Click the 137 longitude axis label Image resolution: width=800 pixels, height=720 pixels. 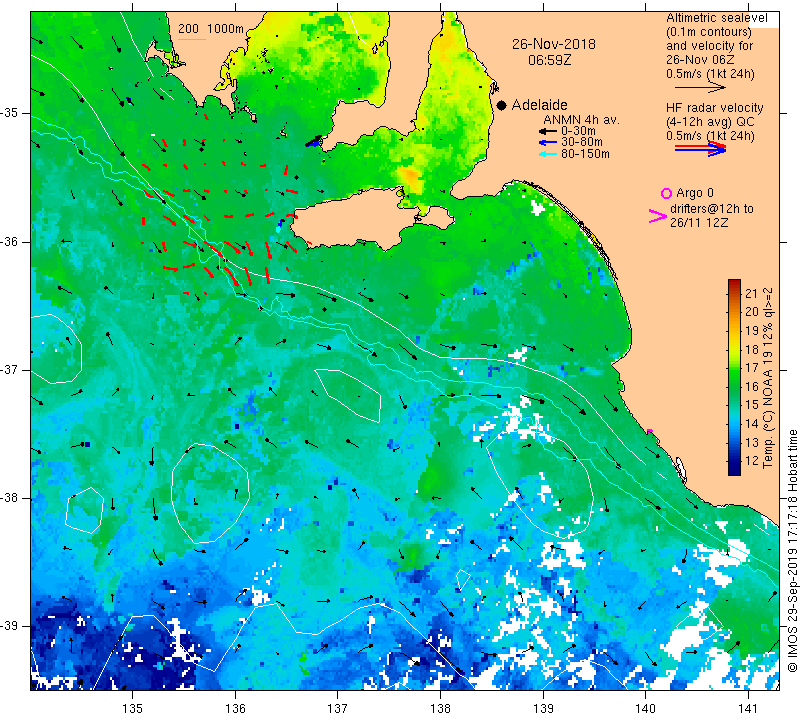pyautogui.click(x=337, y=709)
